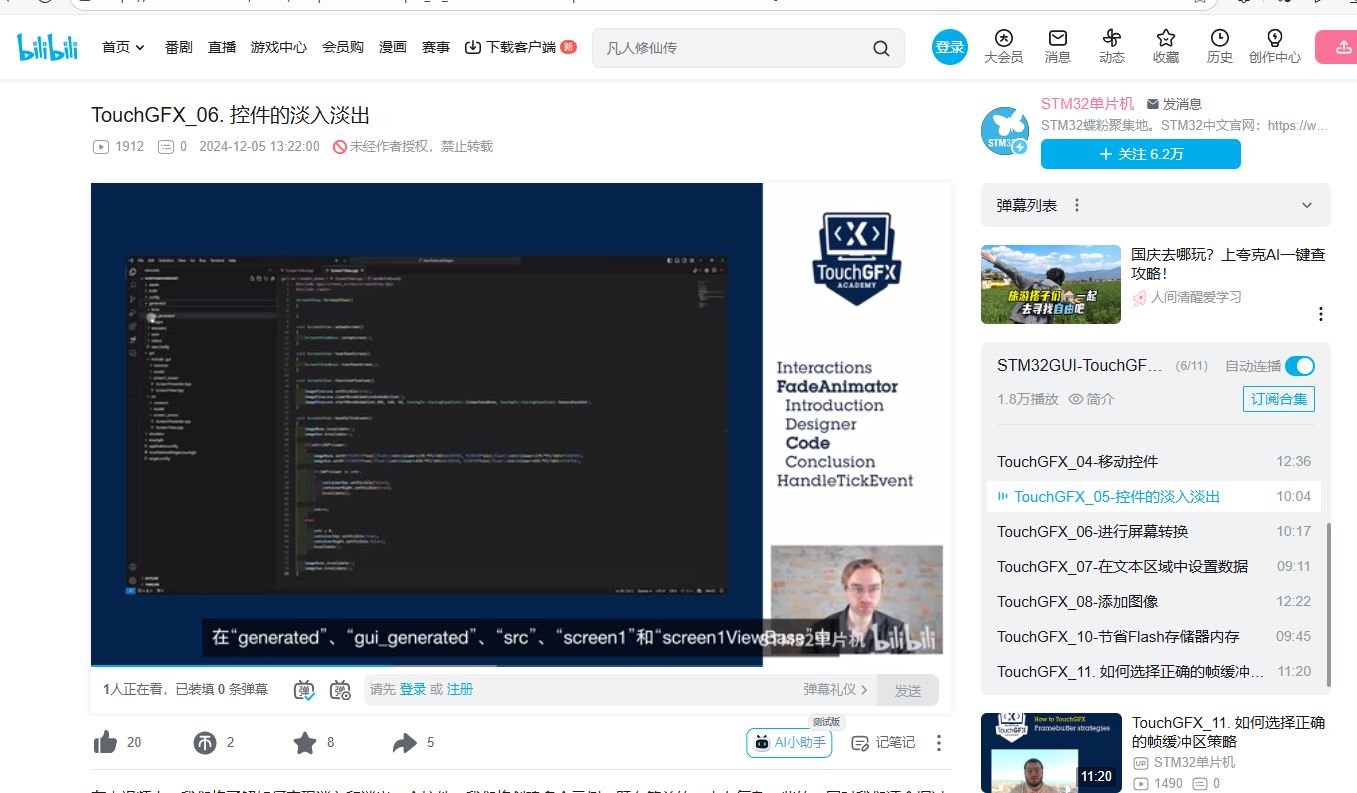Click the 订阅合集 subscribe button
The image size is (1357, 793).
[1278, 399]
